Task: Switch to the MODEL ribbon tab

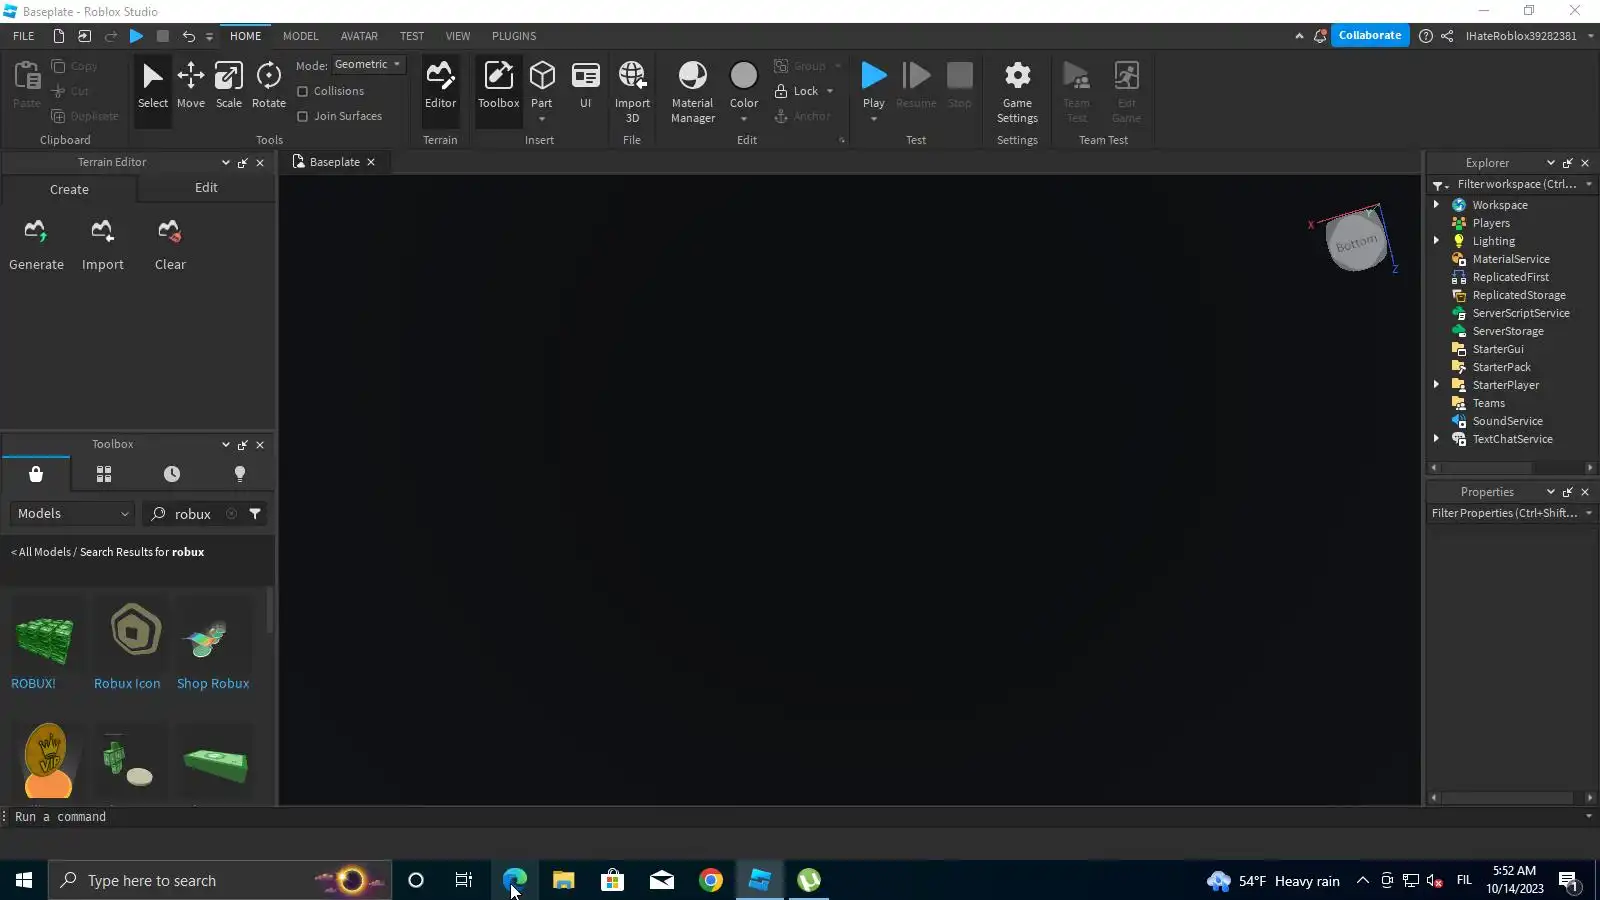Action: point(301,36)
